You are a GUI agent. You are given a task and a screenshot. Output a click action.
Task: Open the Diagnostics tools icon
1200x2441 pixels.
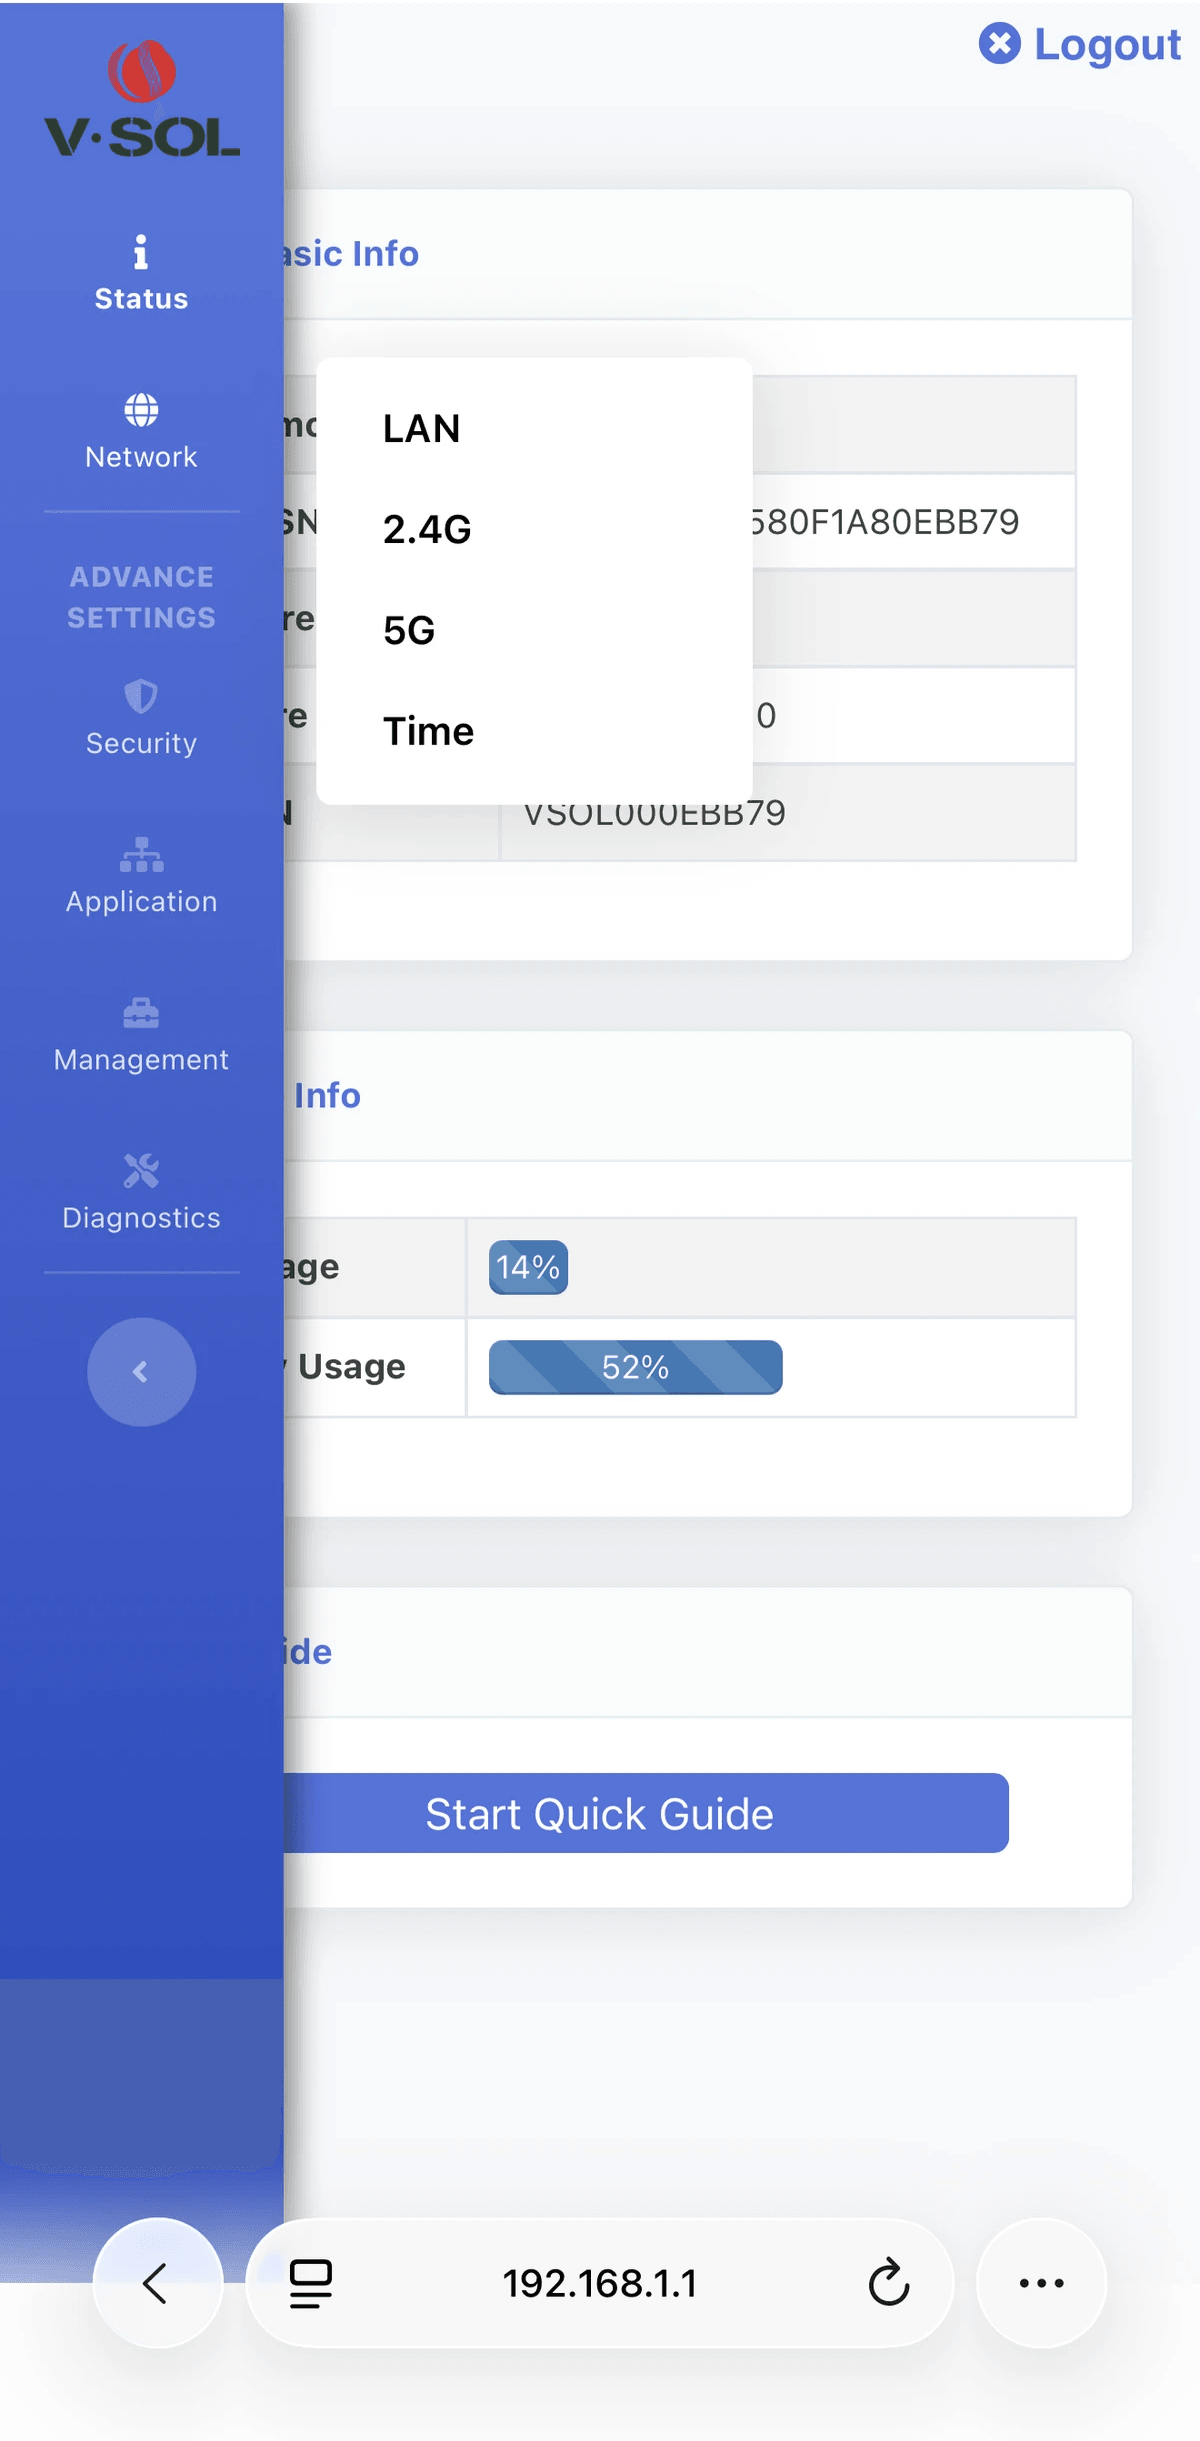141,1171
